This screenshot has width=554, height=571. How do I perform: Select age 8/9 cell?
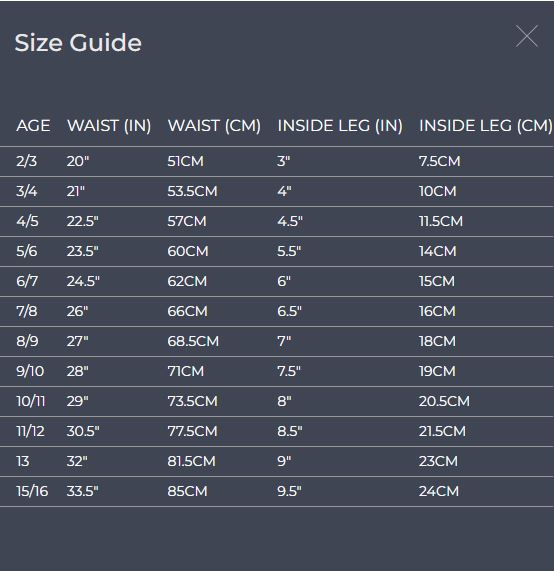27,341
